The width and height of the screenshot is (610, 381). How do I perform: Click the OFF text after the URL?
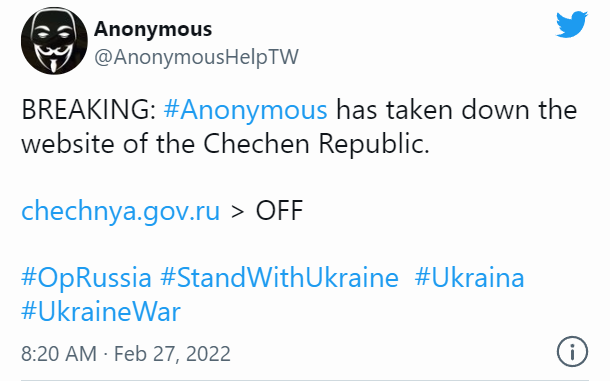pos(279,211)
